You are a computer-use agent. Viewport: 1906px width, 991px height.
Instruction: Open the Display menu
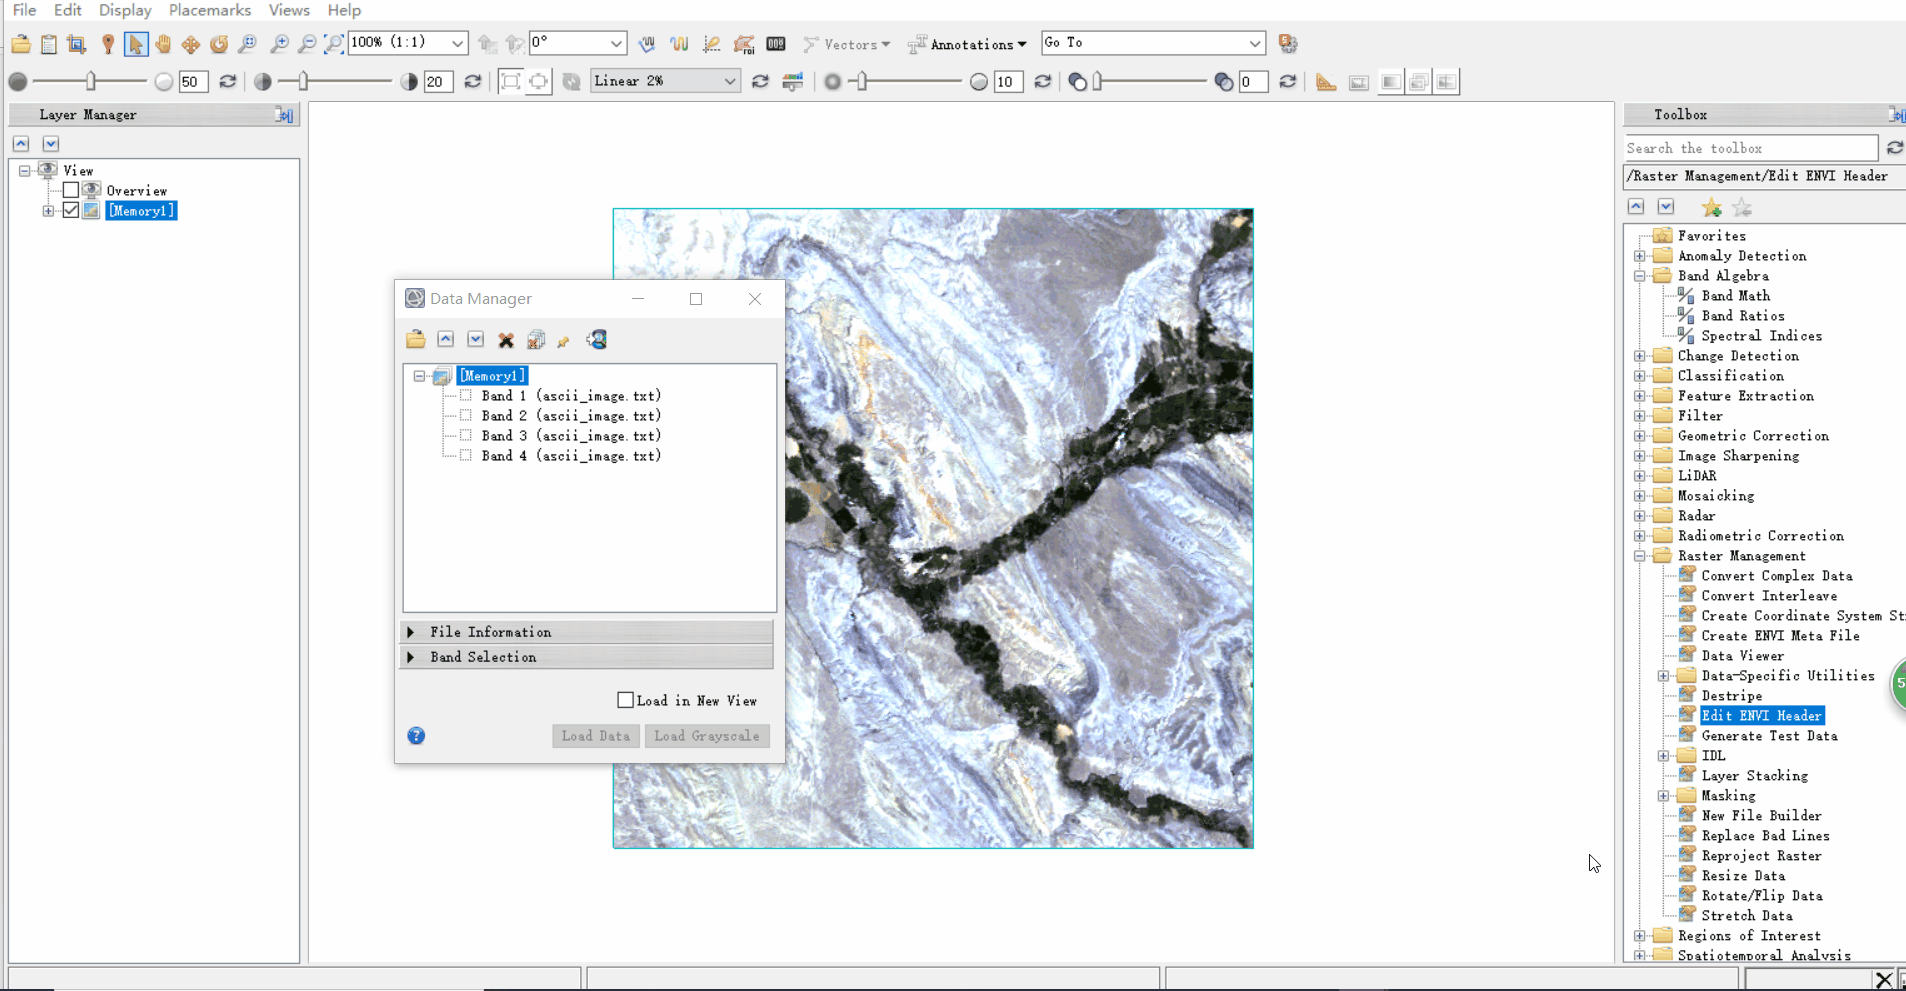125,10
